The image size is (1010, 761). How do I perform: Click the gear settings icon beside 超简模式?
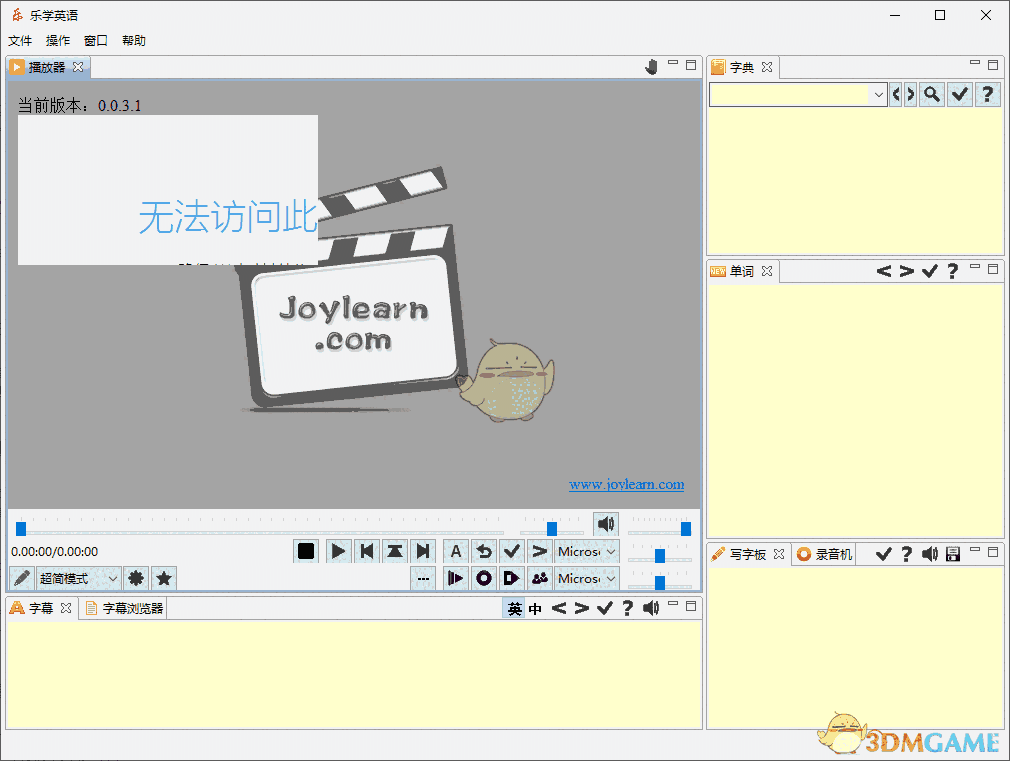point(135,578)
